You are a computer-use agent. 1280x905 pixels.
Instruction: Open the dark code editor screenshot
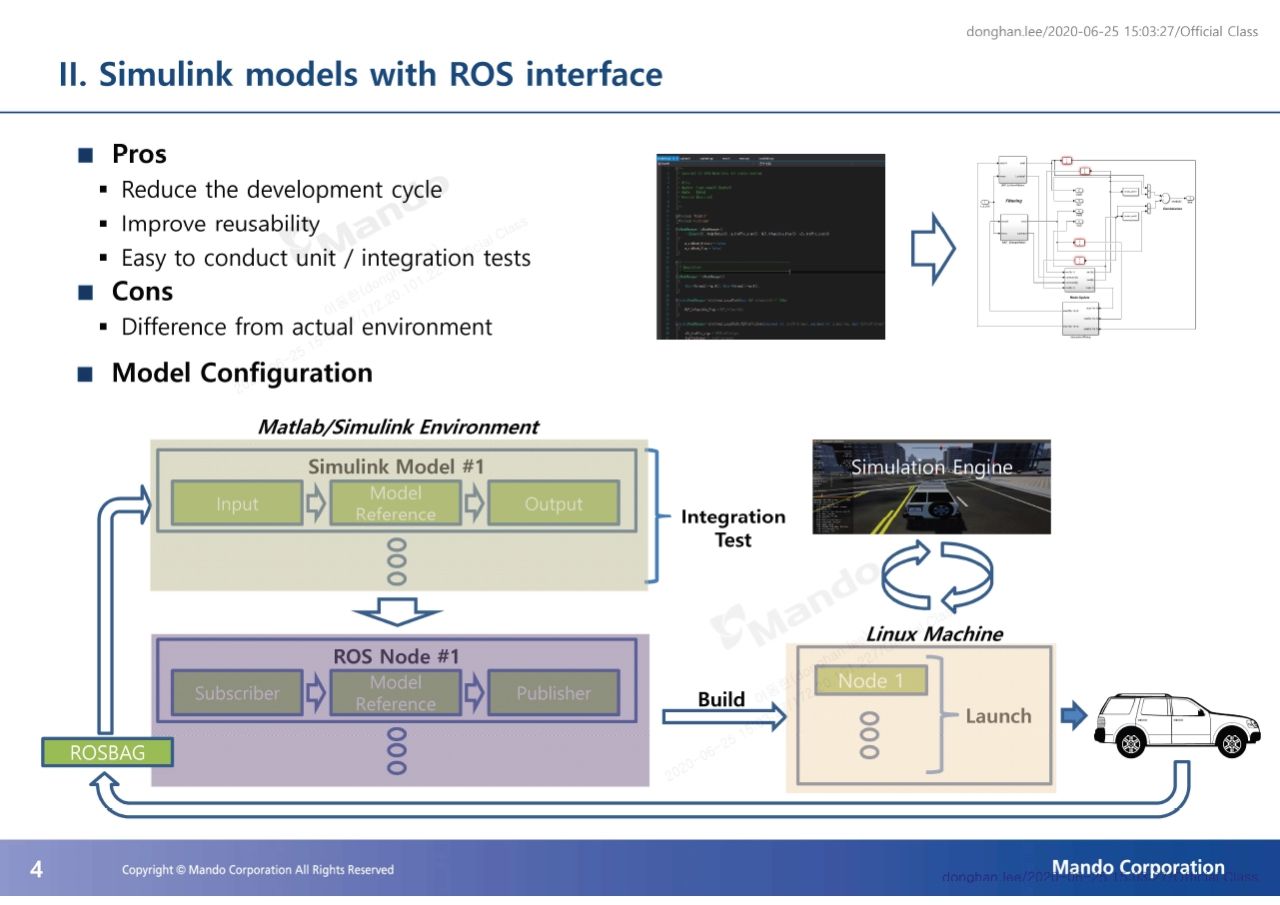771,246
